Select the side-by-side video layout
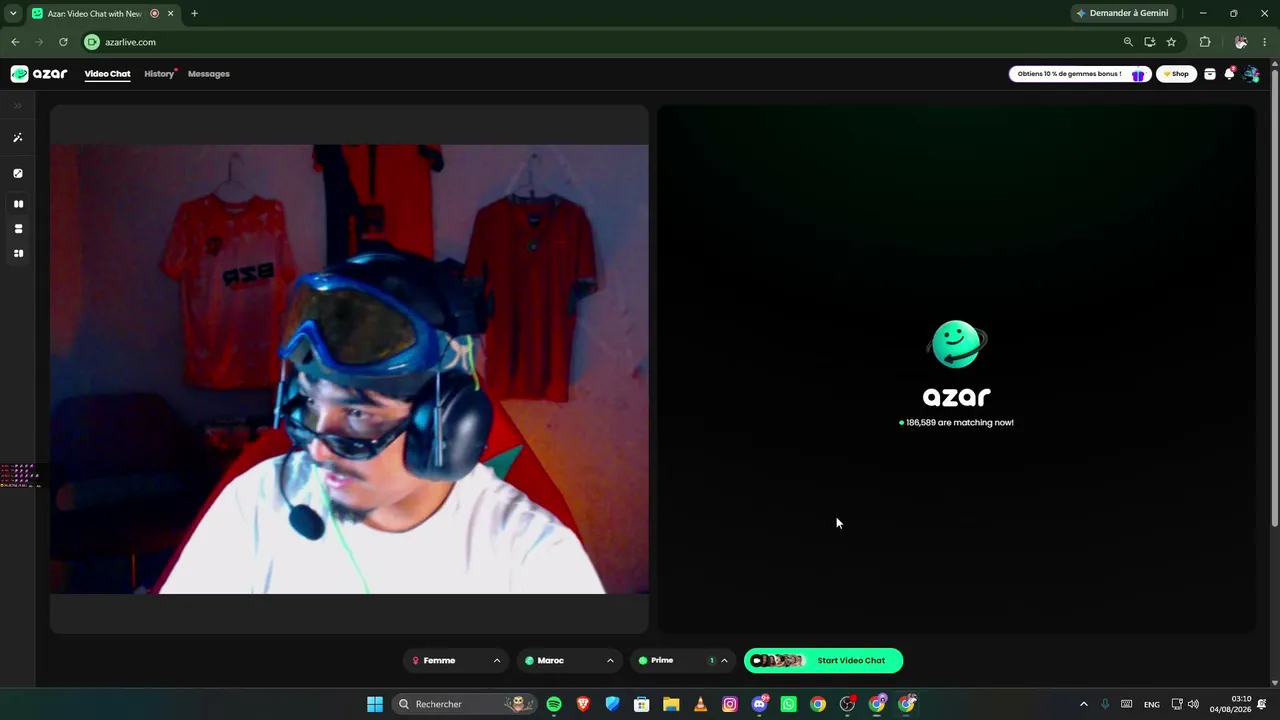This screenshot has width=1280, height=720. tap(18, 204)
